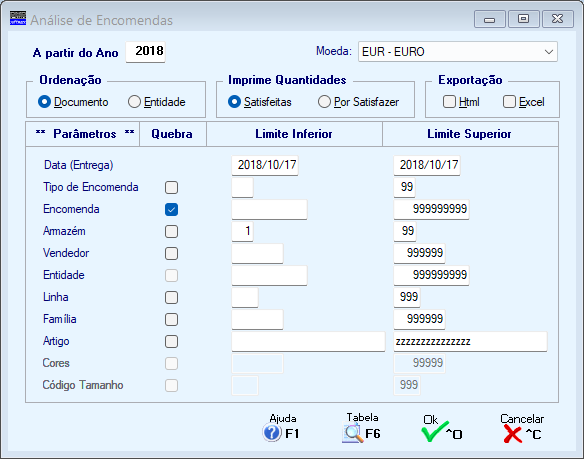Confirm with the green Ok checkmark
Image resolution: width=584 pixels, height=459 pixels.
[x=435, y=431]
